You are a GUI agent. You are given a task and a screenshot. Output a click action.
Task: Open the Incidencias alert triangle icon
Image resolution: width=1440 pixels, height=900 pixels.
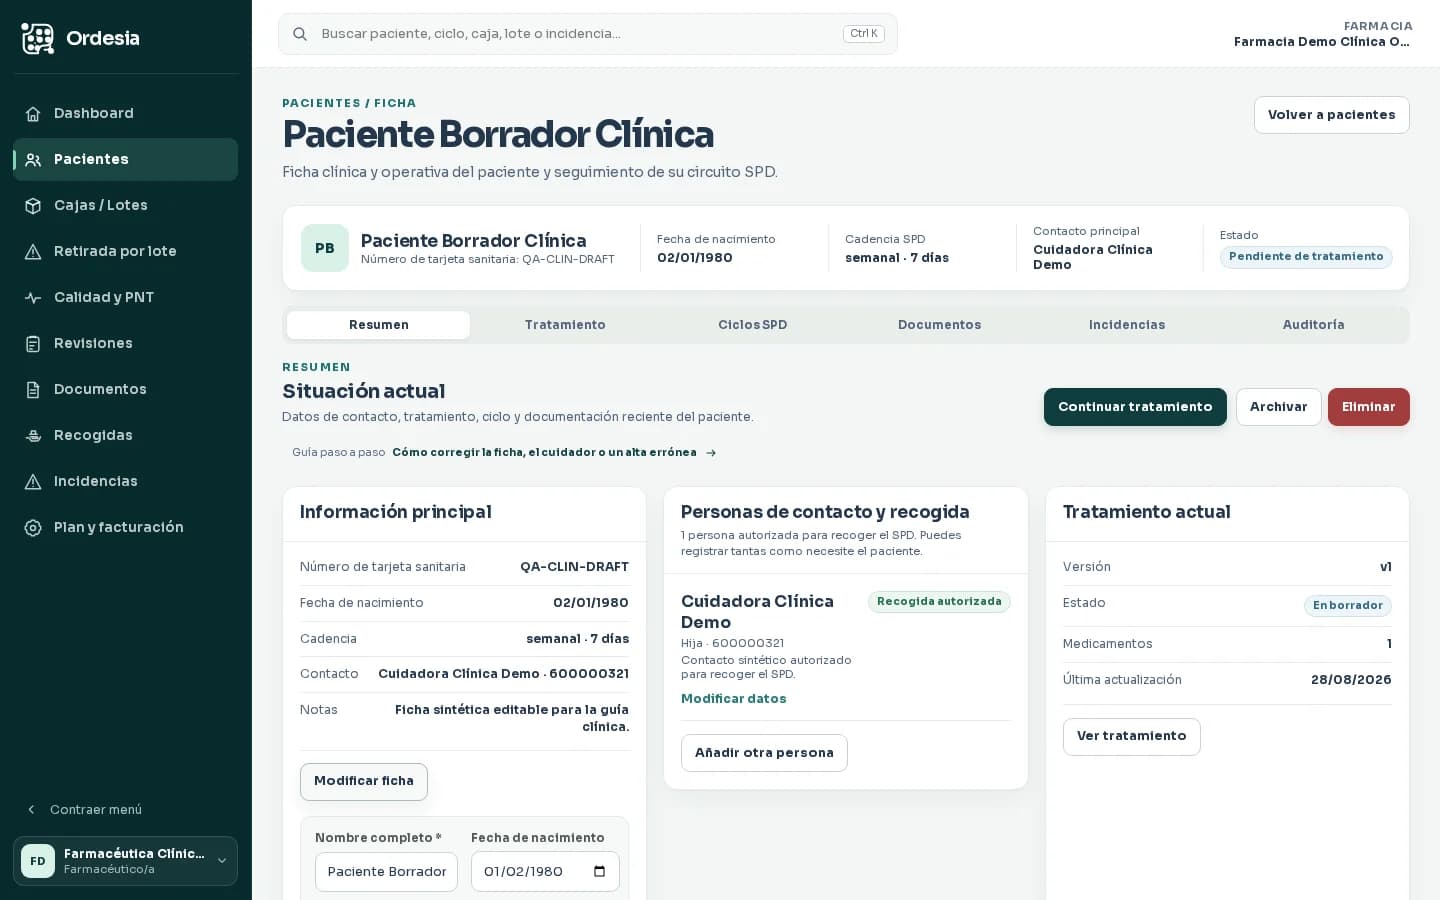click(33, 482)
